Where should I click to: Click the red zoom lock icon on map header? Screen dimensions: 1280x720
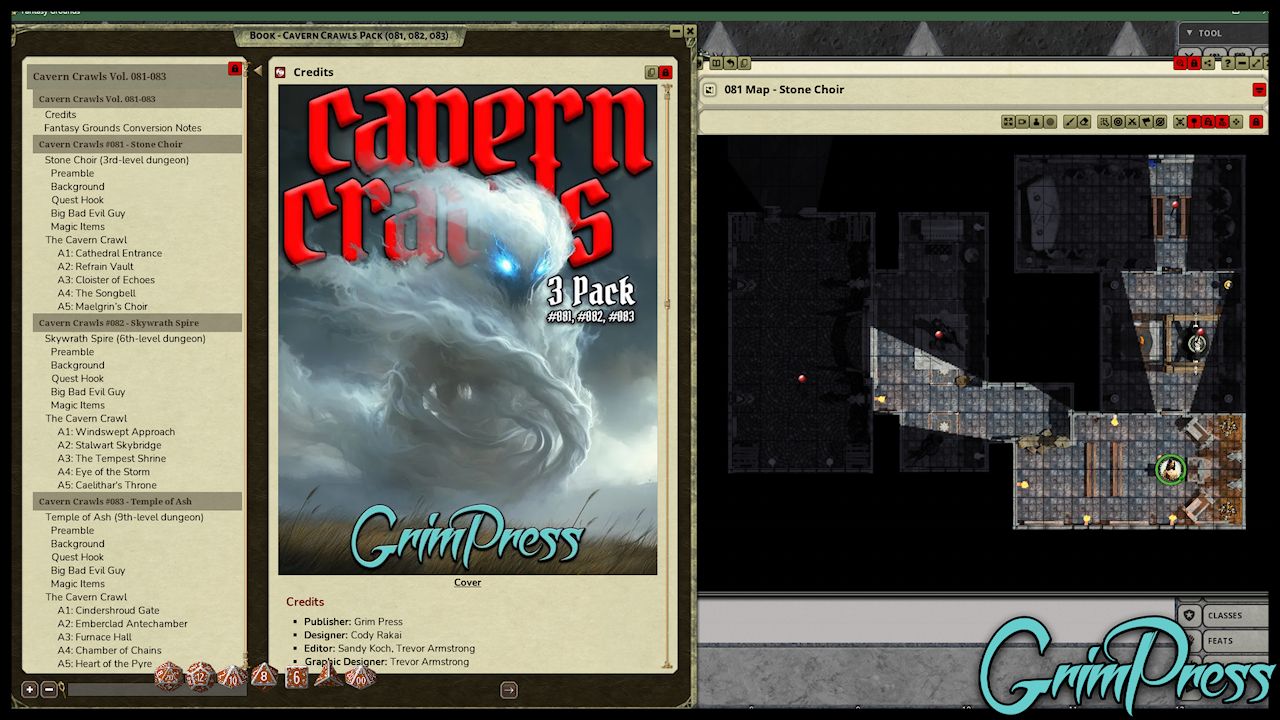click(x=1180, y=63)
